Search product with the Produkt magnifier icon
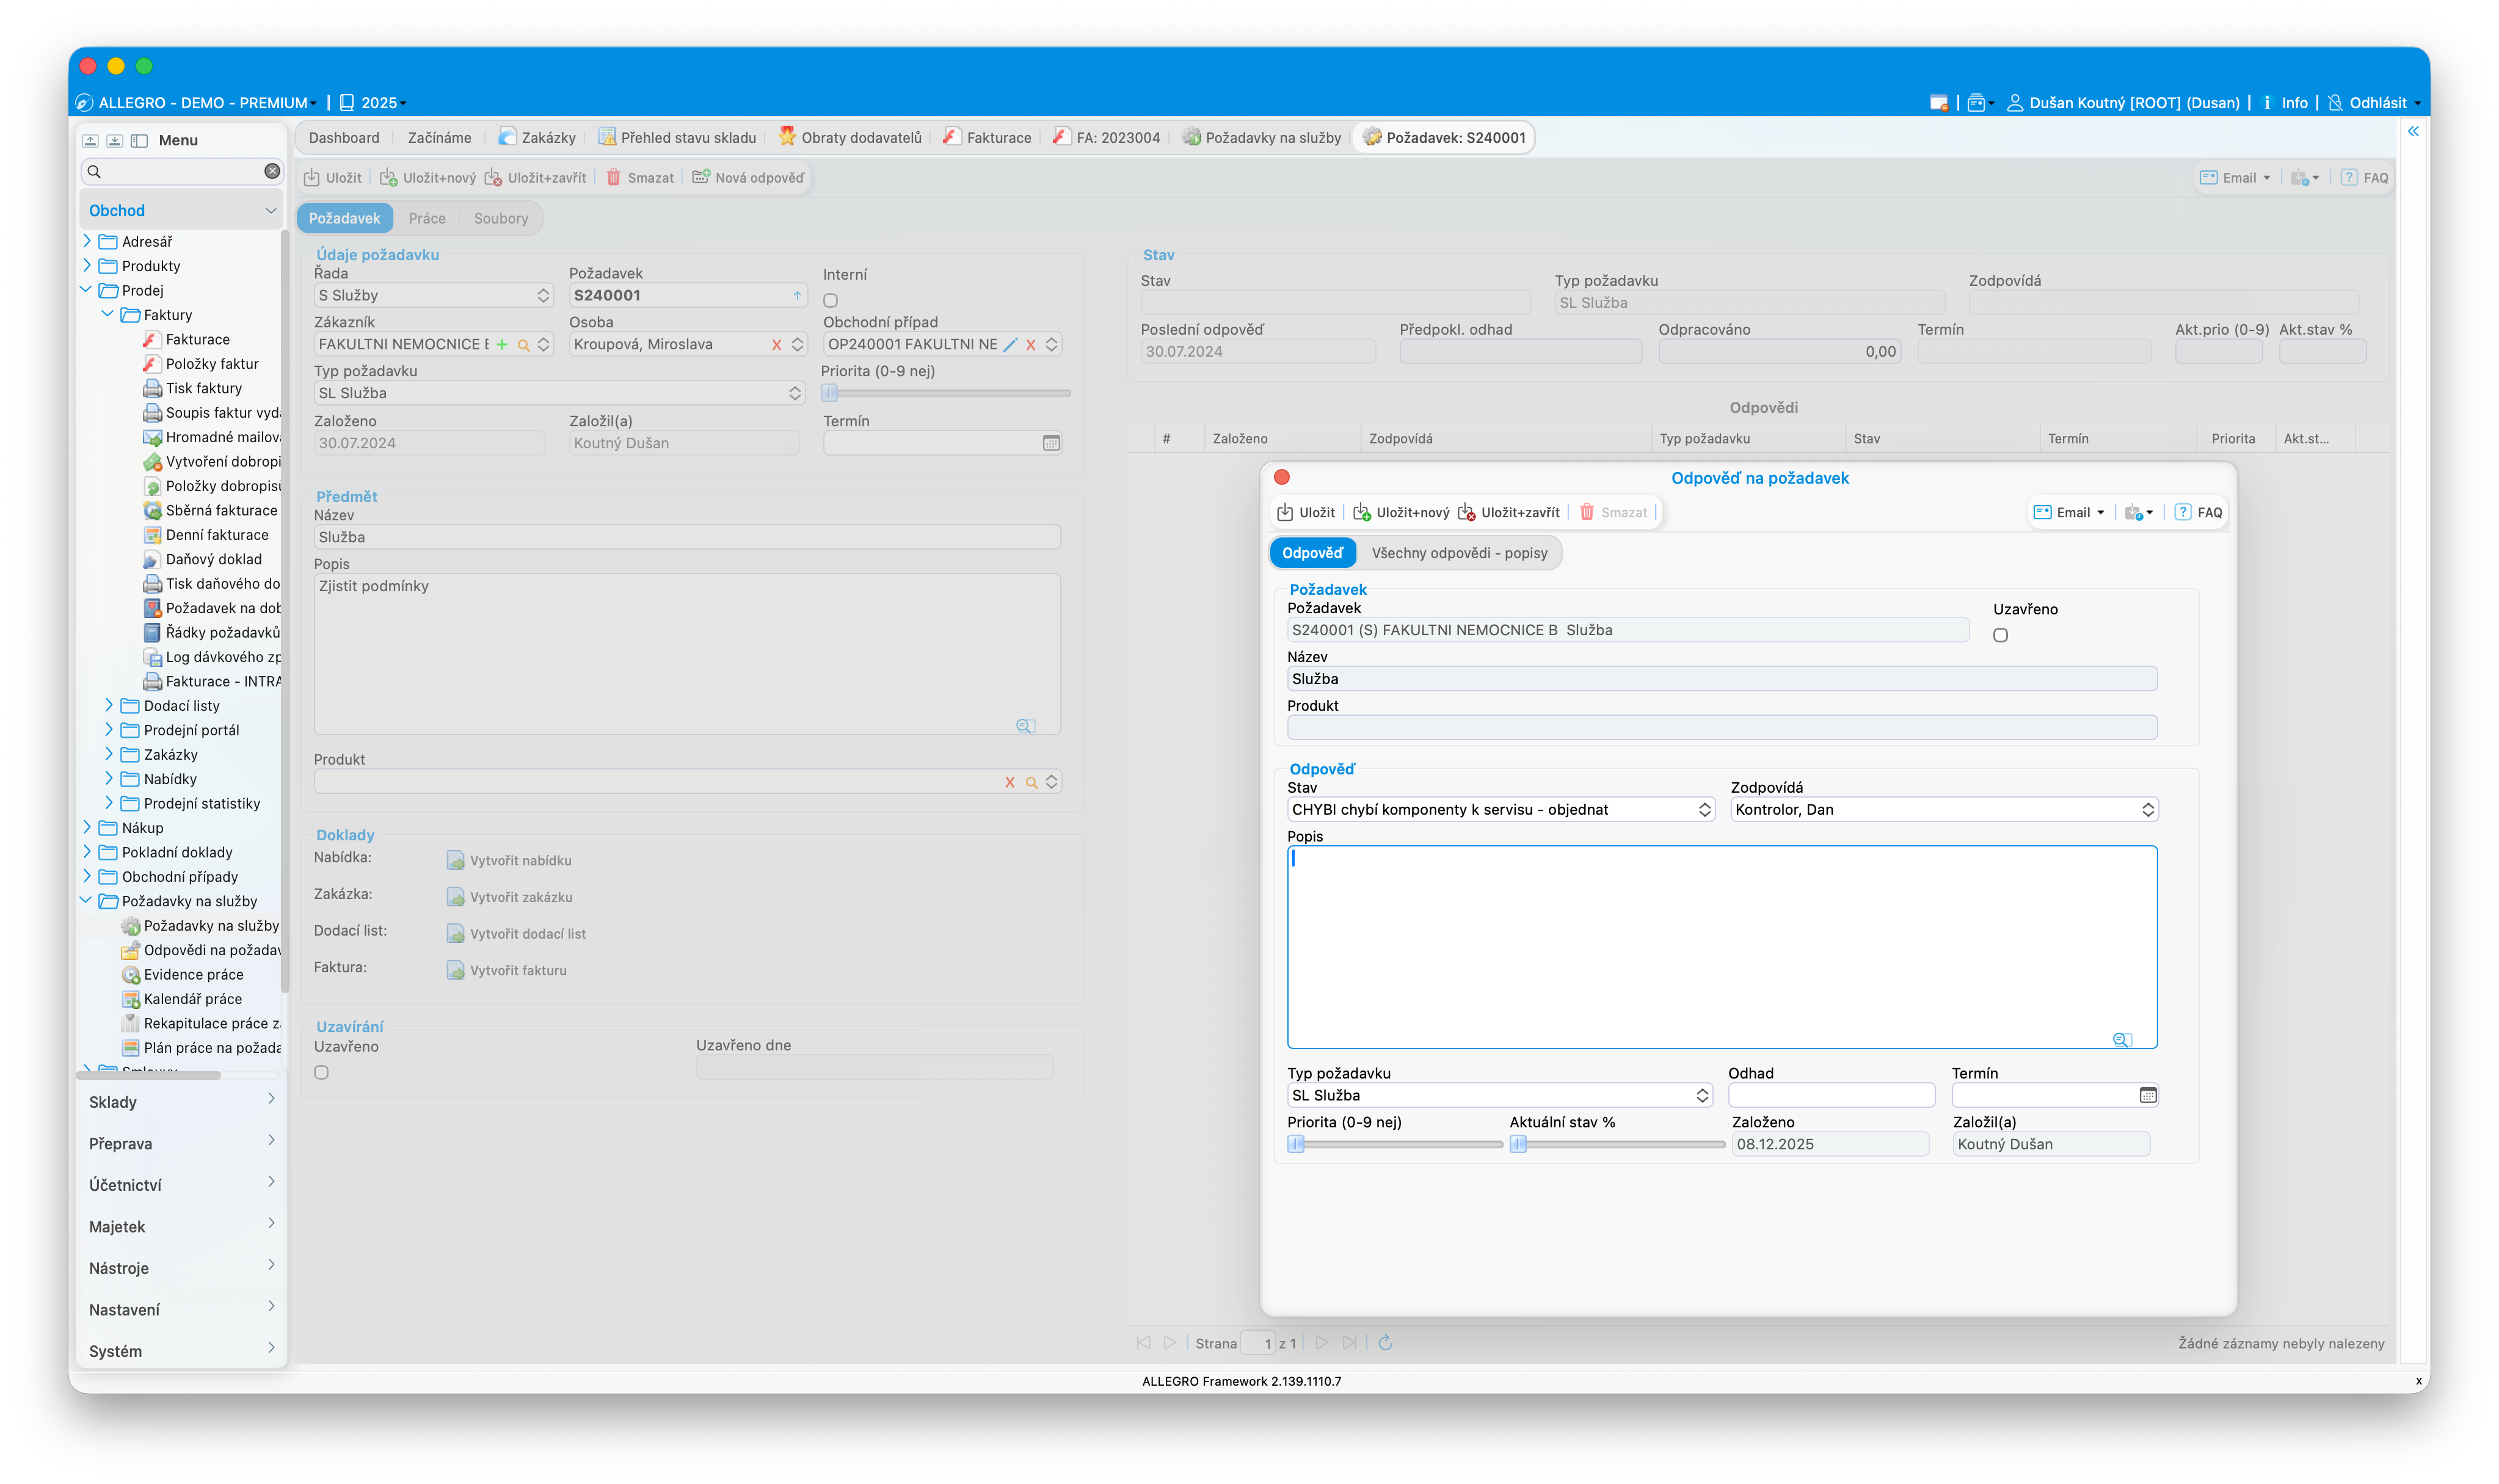The height and width of the screenshot is (1484, 2499). click(x=1031, y=782)
